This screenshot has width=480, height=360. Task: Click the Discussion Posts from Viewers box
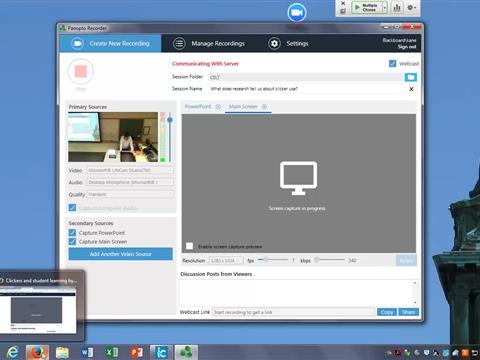click(x=299, y=293)
